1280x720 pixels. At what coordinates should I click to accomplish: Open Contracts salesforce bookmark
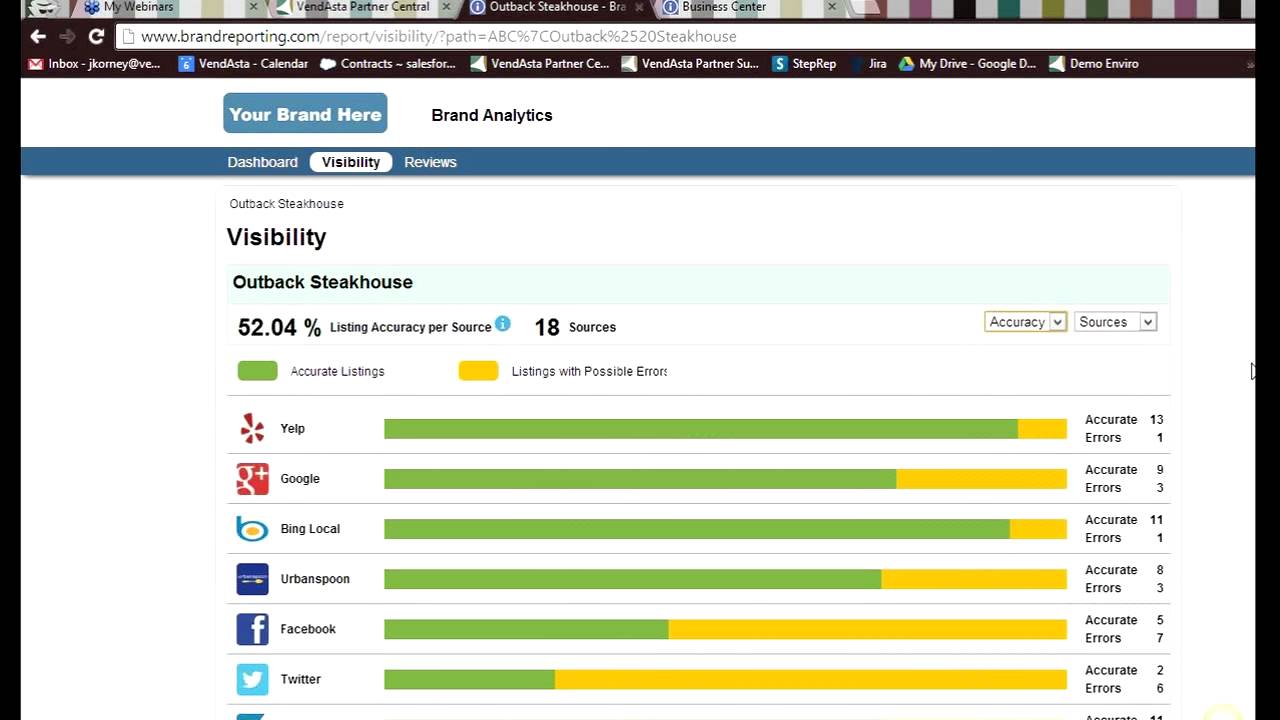tap(388, 64)
